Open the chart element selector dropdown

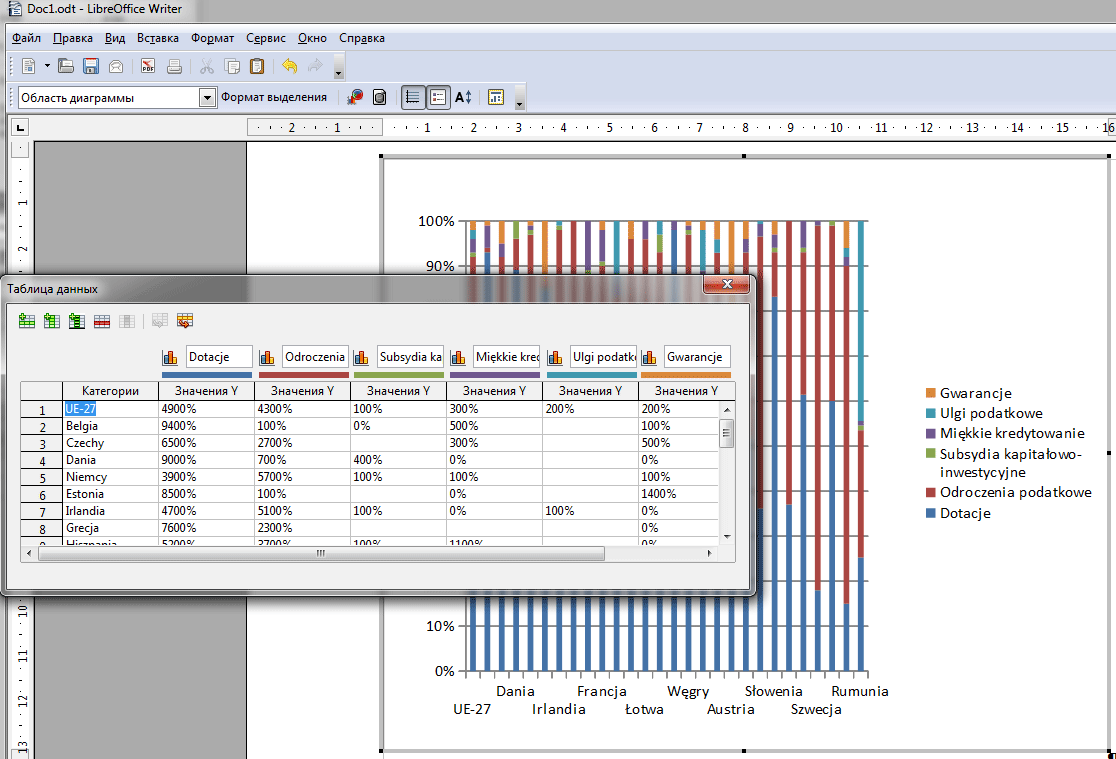[207, 98]
